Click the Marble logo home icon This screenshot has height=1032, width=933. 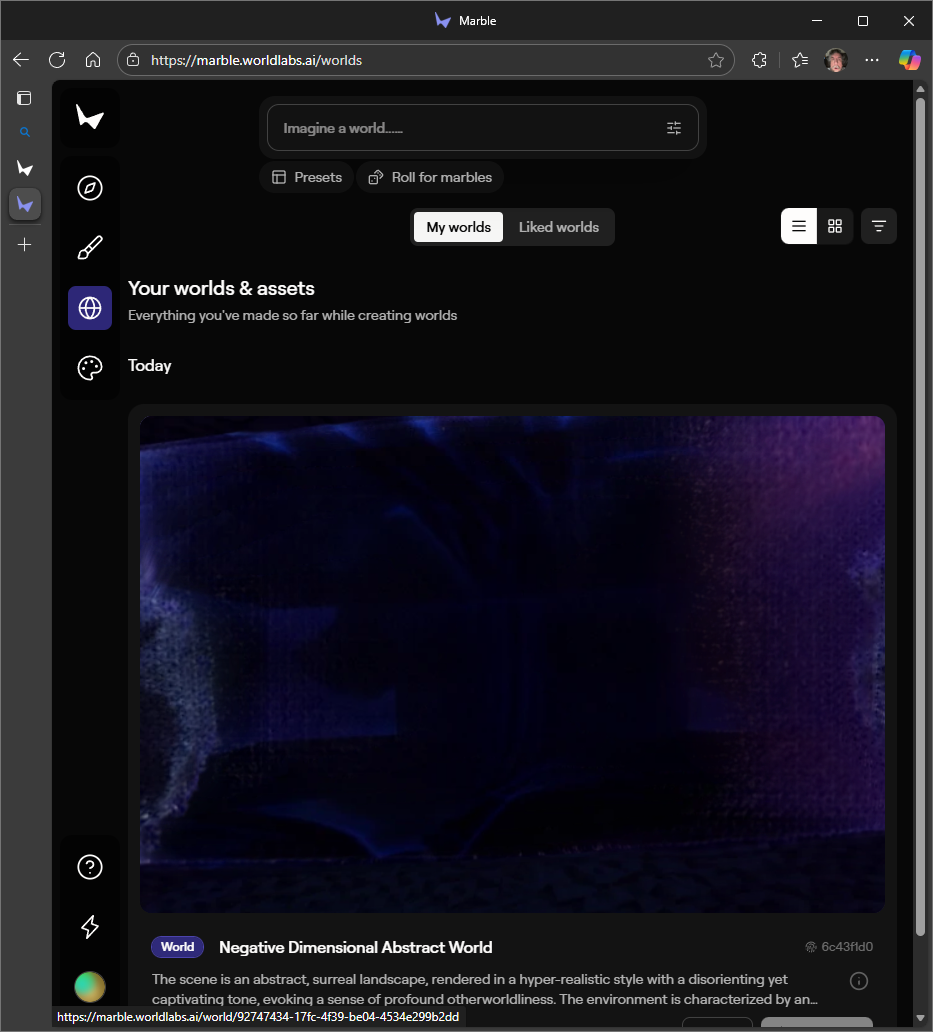point(90,118)
